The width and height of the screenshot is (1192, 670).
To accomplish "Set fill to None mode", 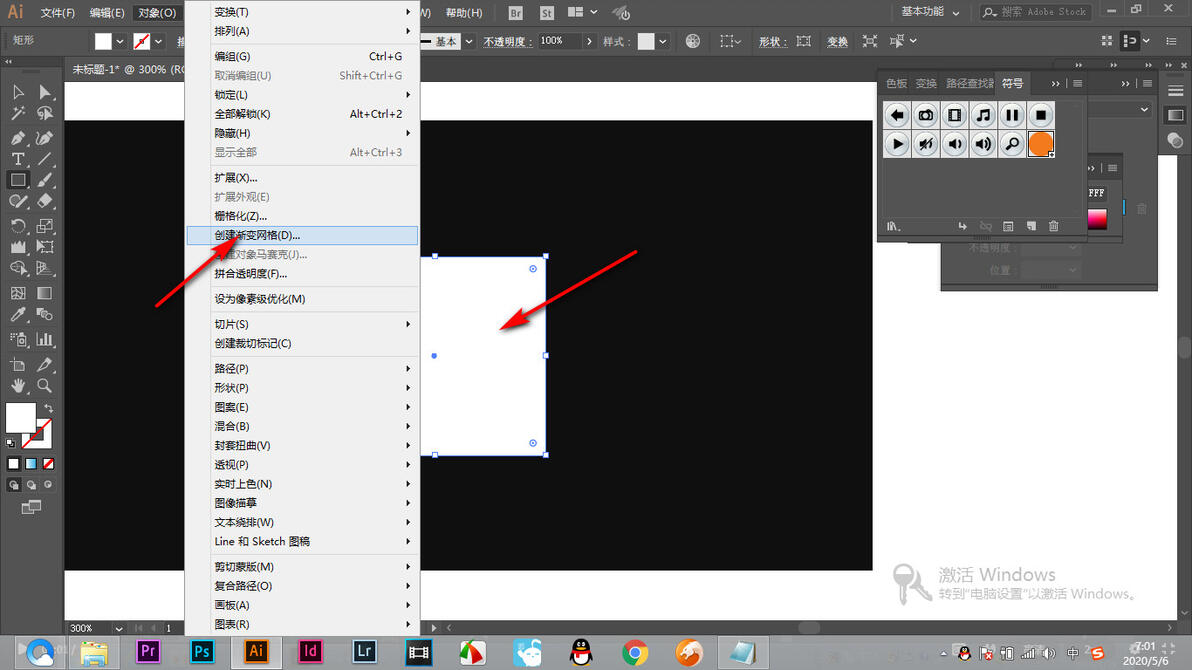I will (x=49, y=464).
